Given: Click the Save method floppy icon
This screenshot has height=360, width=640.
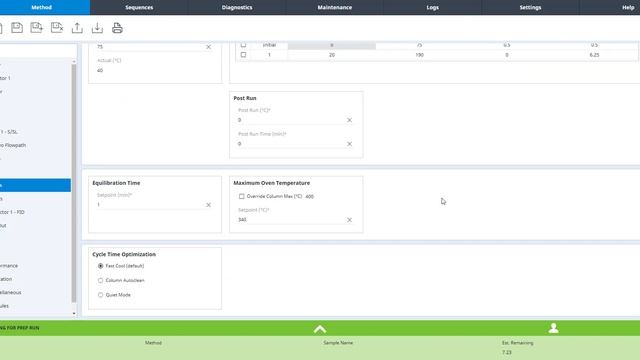Looking at the screenshot, I should tap(17, 28).
